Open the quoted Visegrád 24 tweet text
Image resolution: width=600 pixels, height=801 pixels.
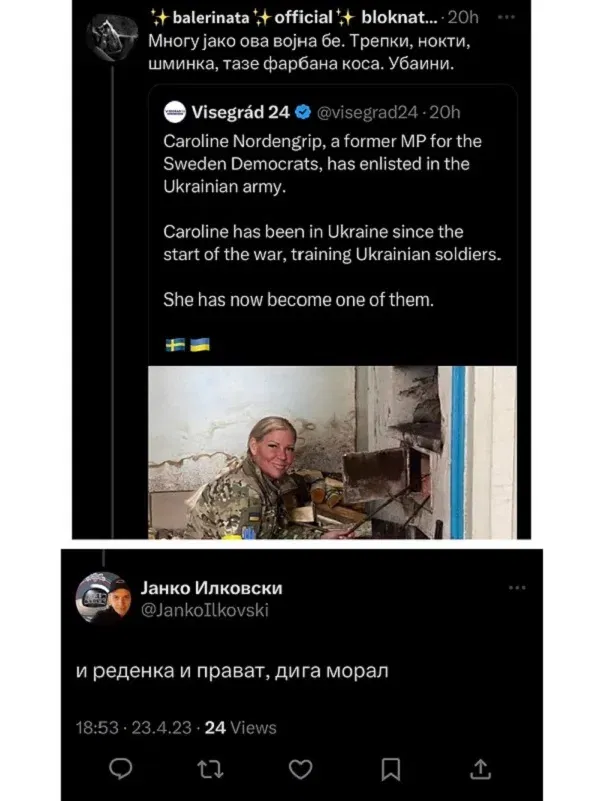coord(332,220)
